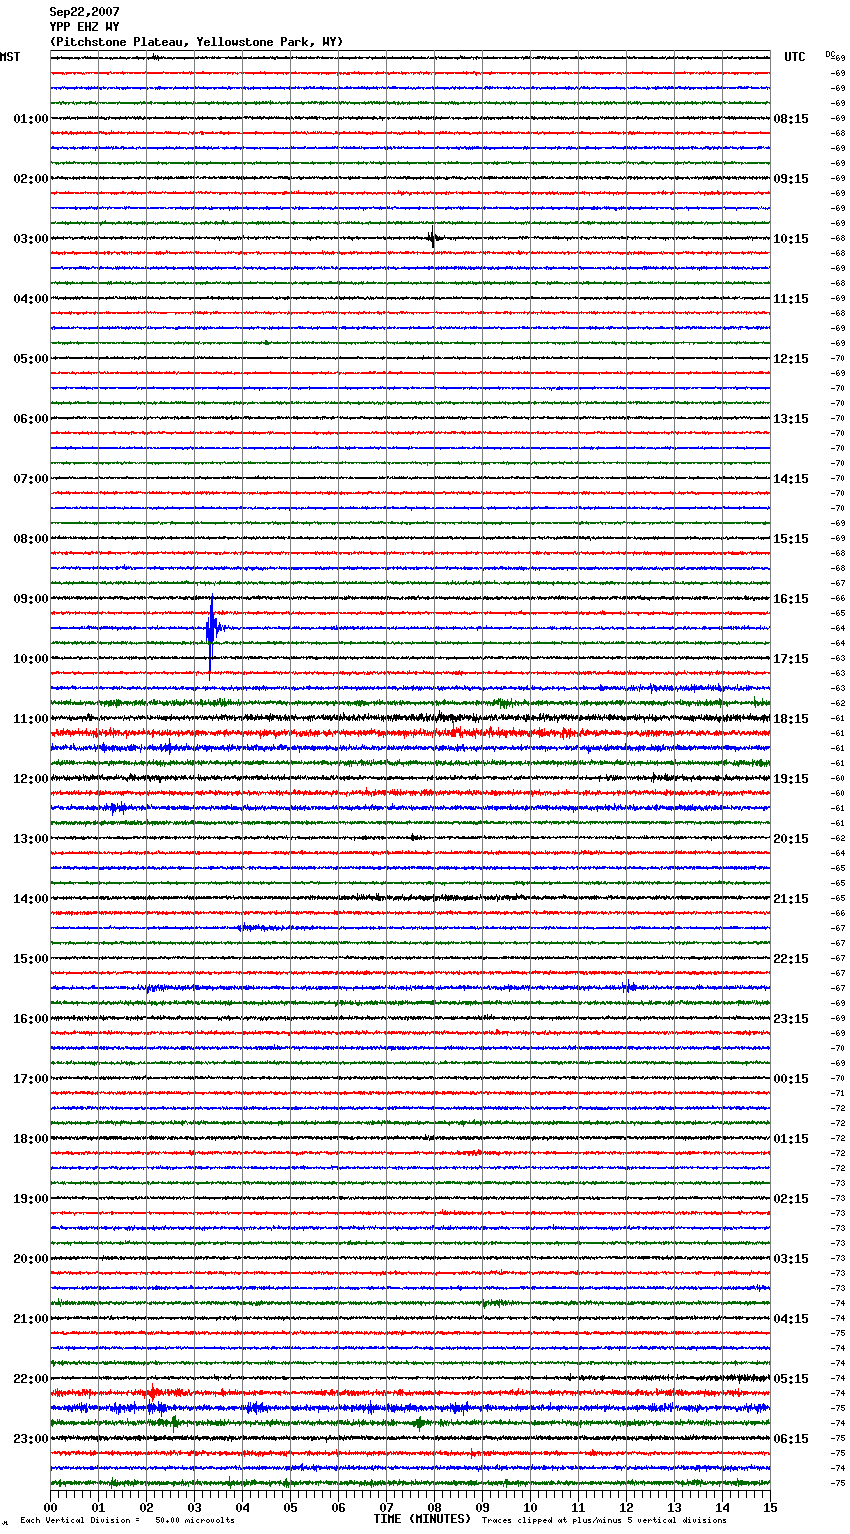This screenshot has width=850, height=1534.
Task: Click minute 15 on the bottom axis
Action: pyautogui.click(x=770, y=1507)
